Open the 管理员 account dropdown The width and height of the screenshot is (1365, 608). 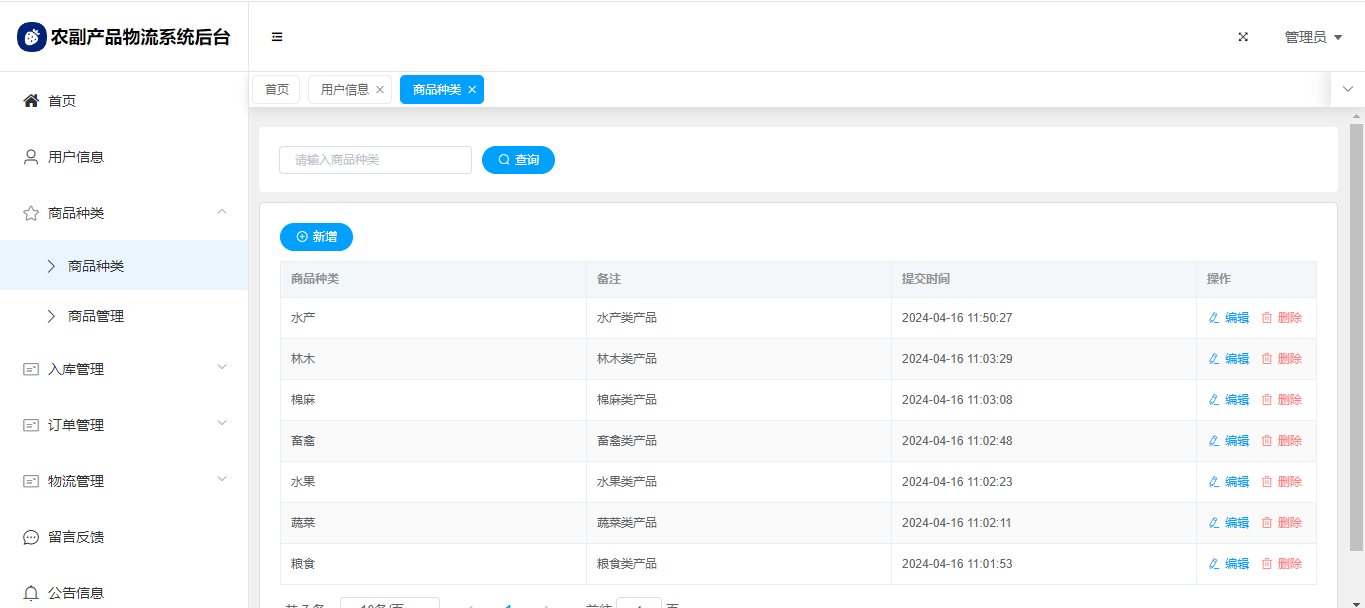click(x=1313, y=37)
